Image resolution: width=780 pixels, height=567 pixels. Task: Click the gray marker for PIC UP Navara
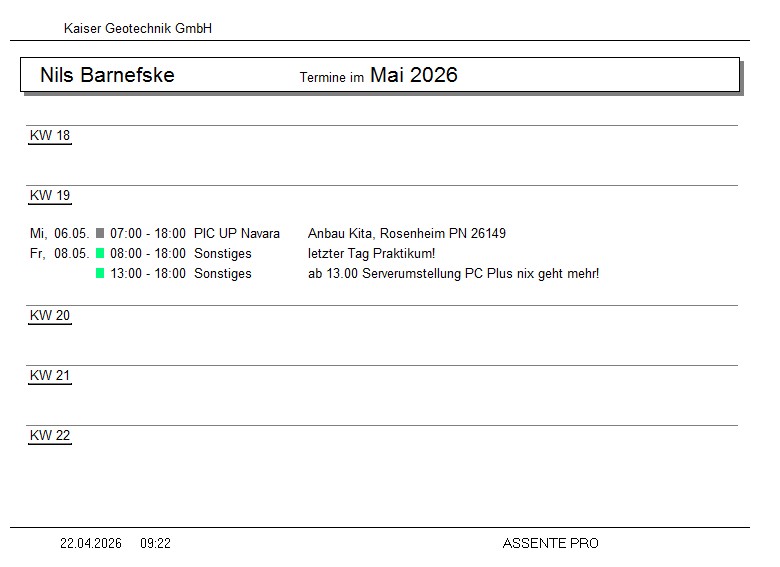(x=100, y=234)
